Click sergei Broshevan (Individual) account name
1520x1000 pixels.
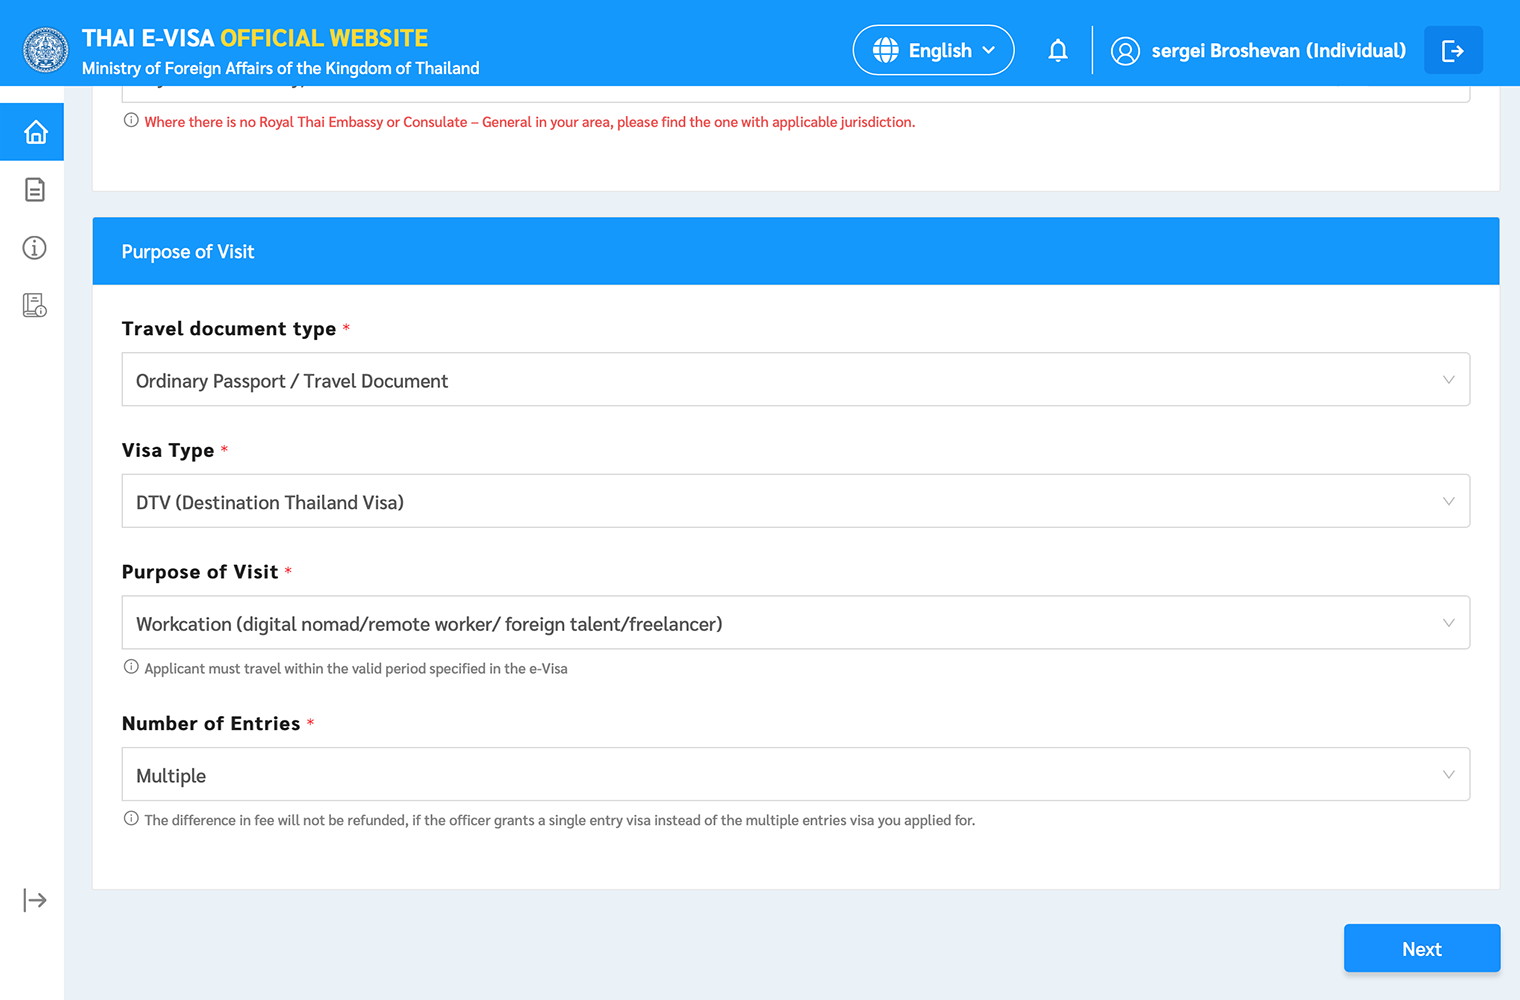click(x=1278, y=51)
